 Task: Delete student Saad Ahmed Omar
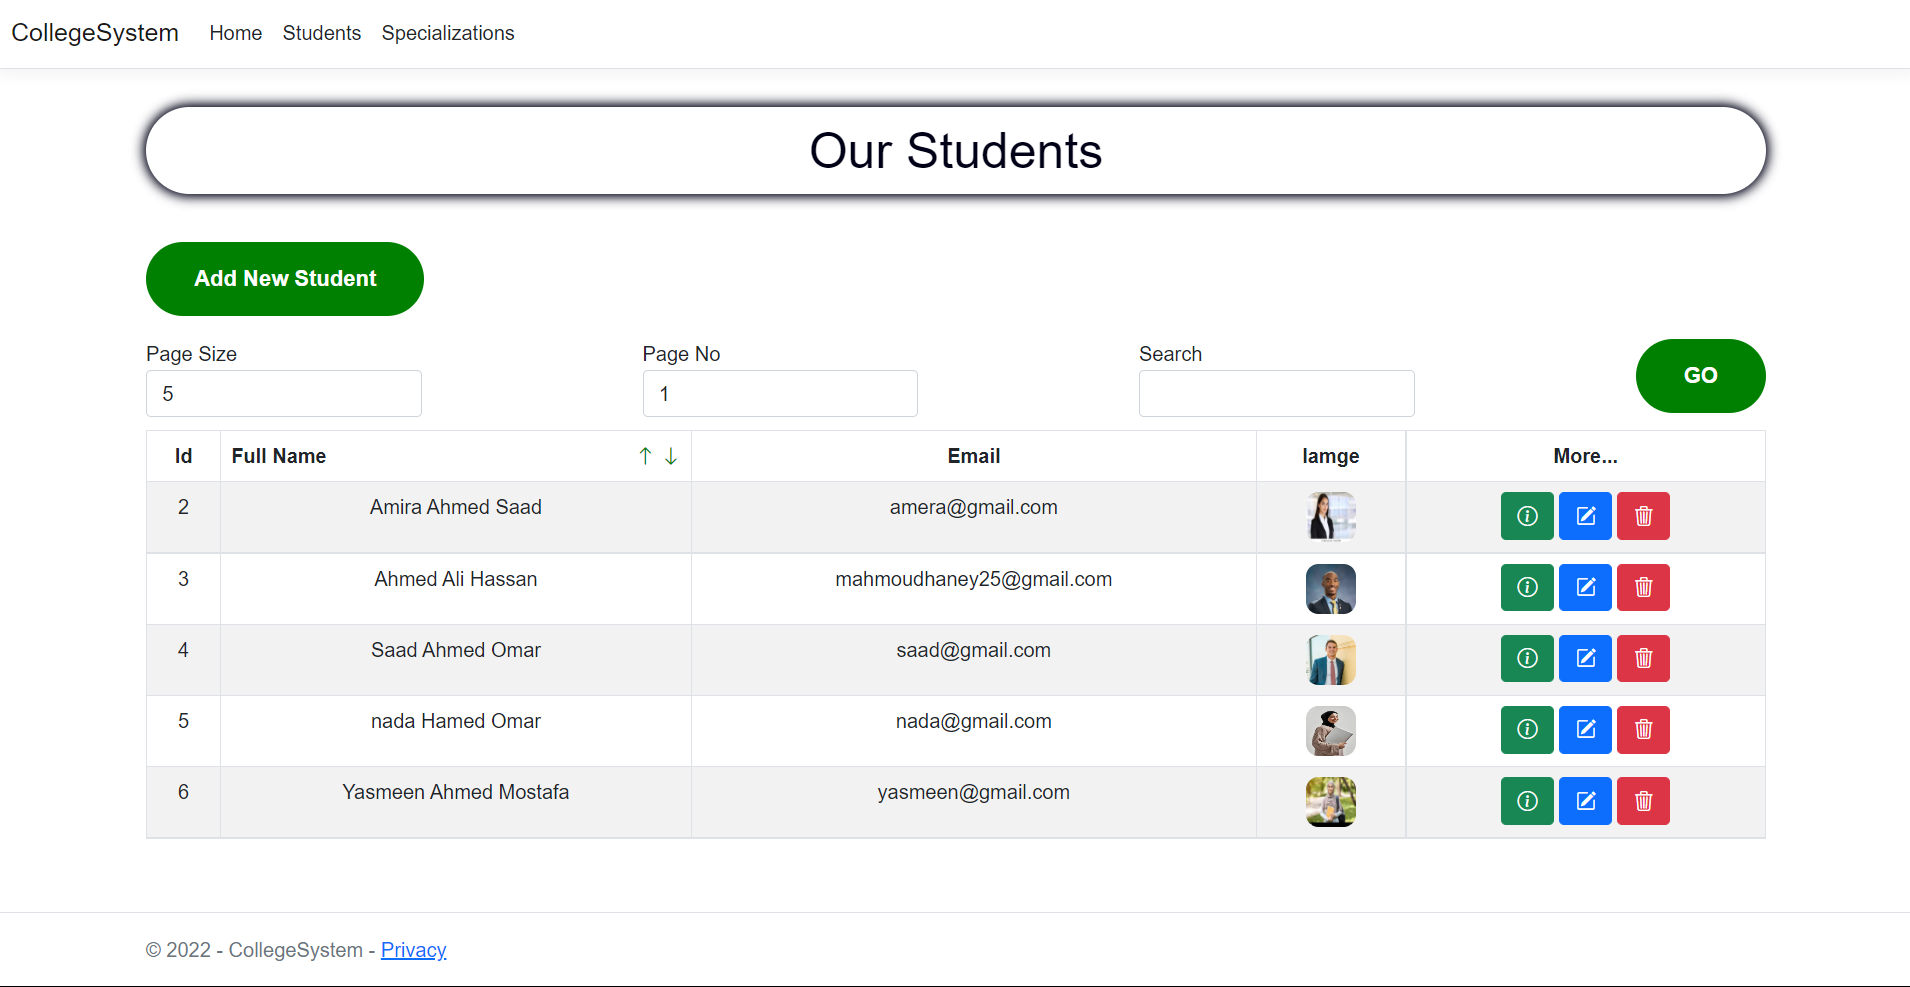(x=1643, y=658)
